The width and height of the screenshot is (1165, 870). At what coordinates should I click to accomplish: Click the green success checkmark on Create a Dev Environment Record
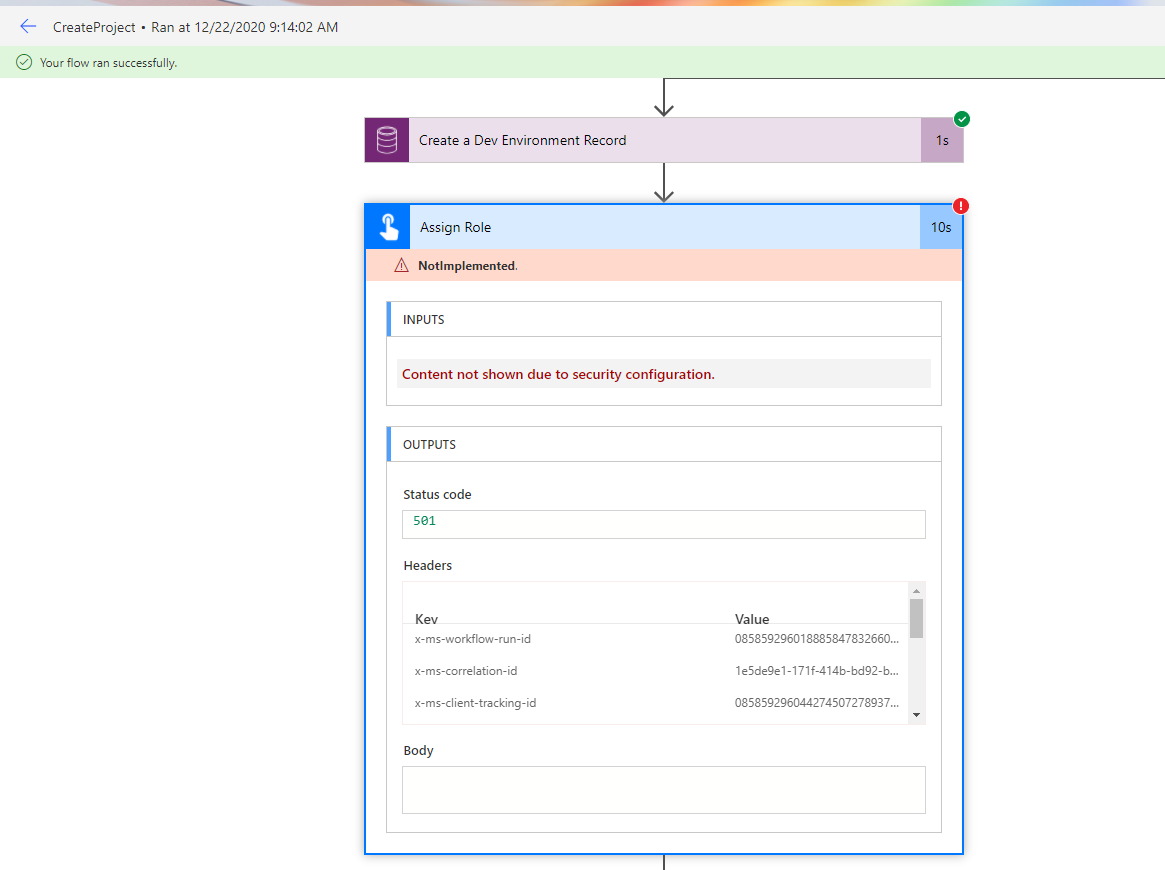tap(961, 119)
